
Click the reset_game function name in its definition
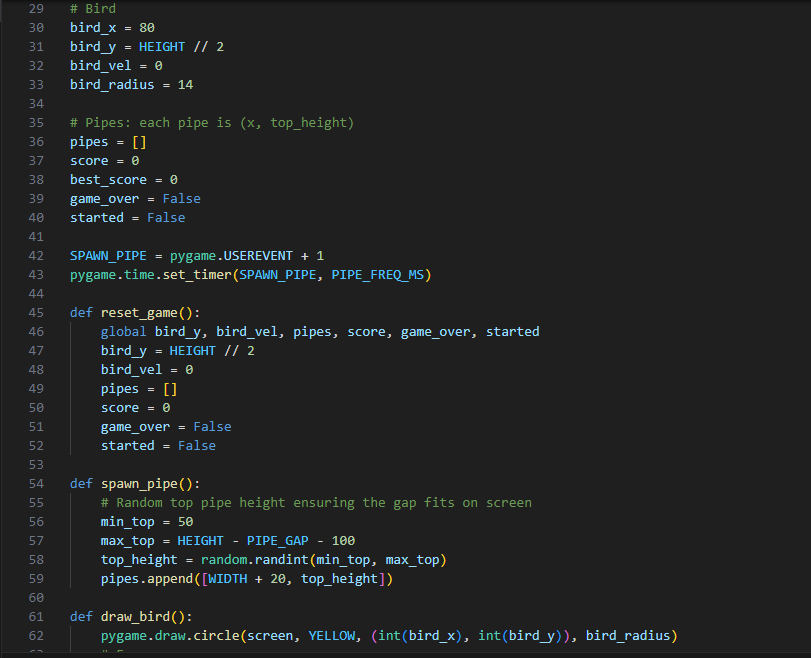139,312
